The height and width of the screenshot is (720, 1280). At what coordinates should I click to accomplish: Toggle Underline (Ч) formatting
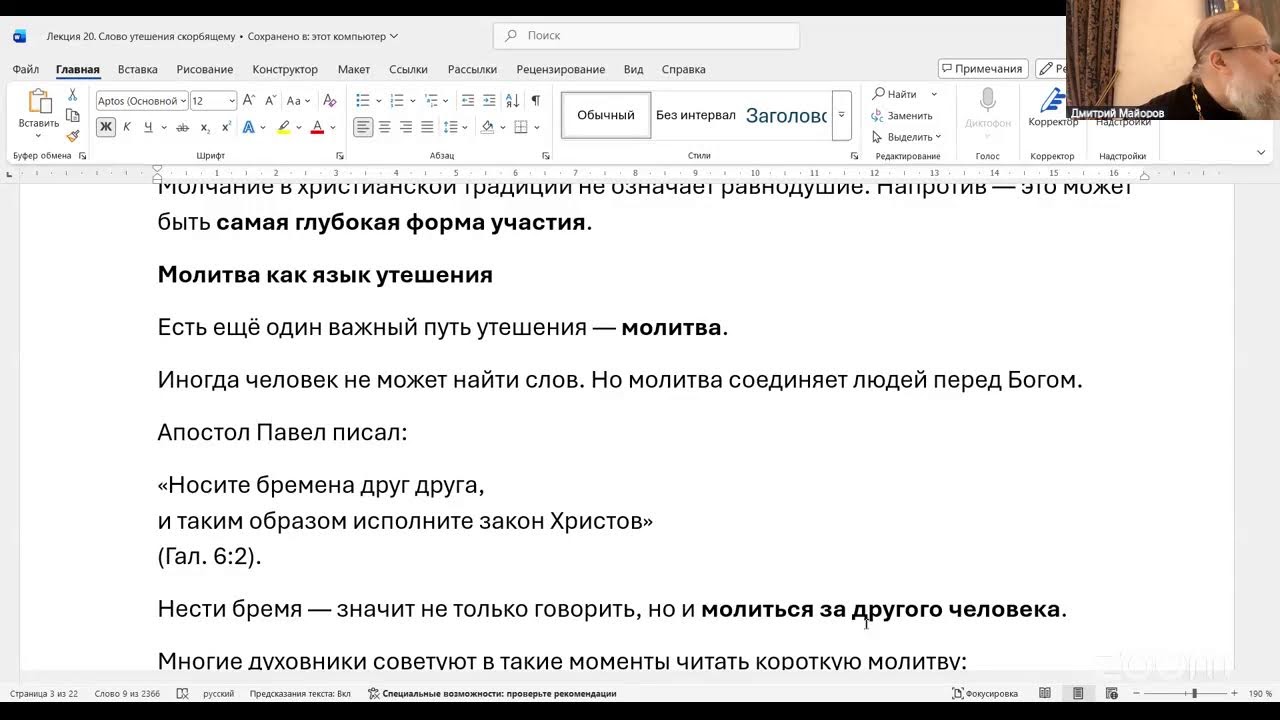pyautogui.click(x=148, y=127)
